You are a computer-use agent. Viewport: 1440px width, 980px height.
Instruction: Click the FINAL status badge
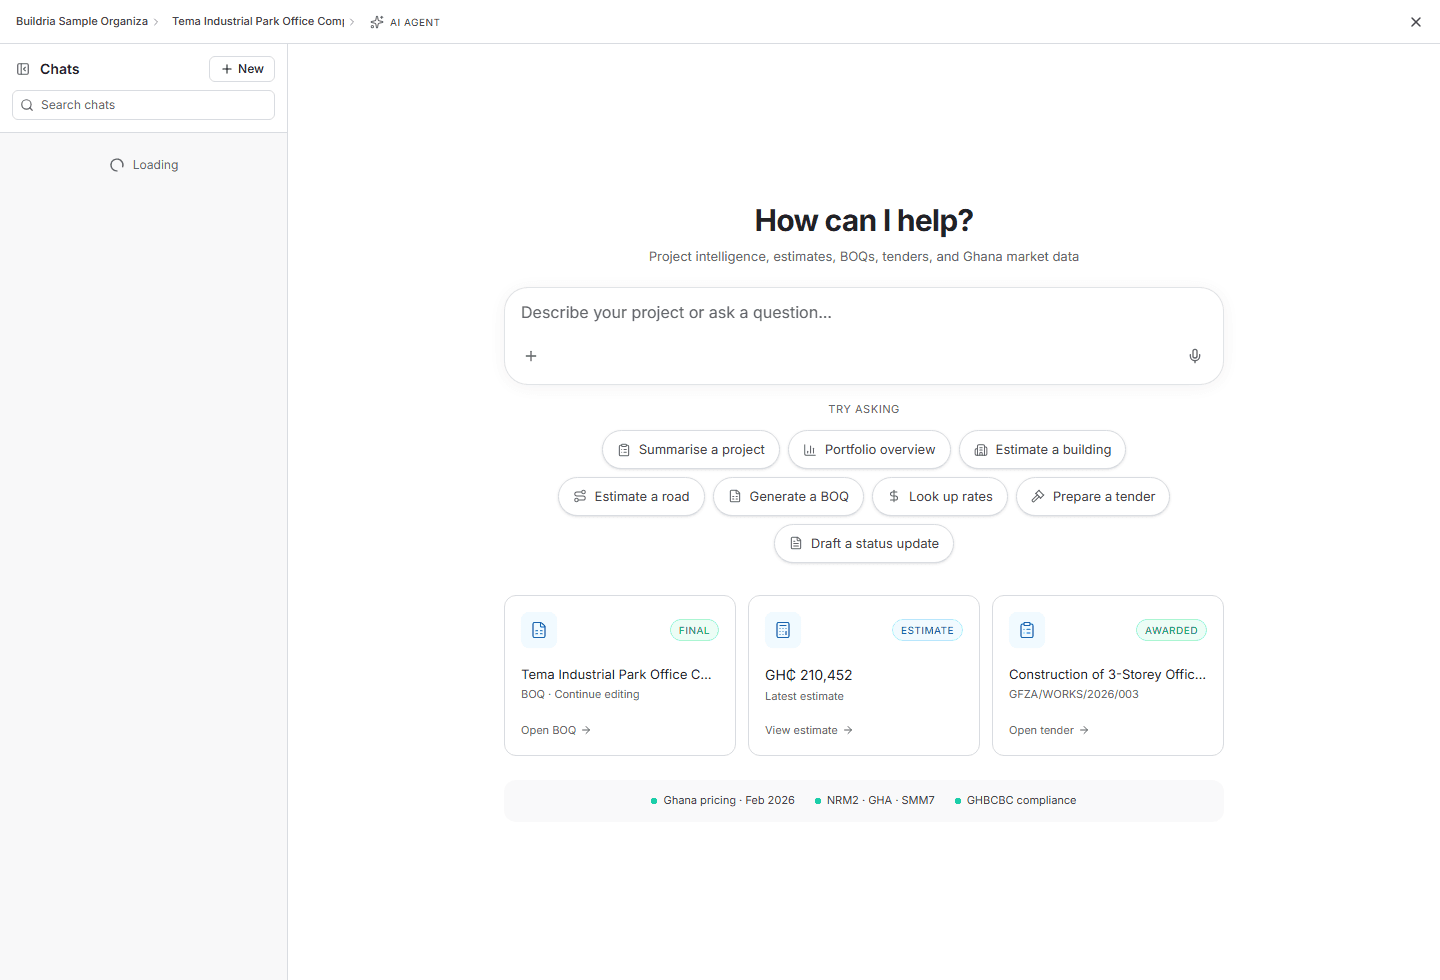694,631
